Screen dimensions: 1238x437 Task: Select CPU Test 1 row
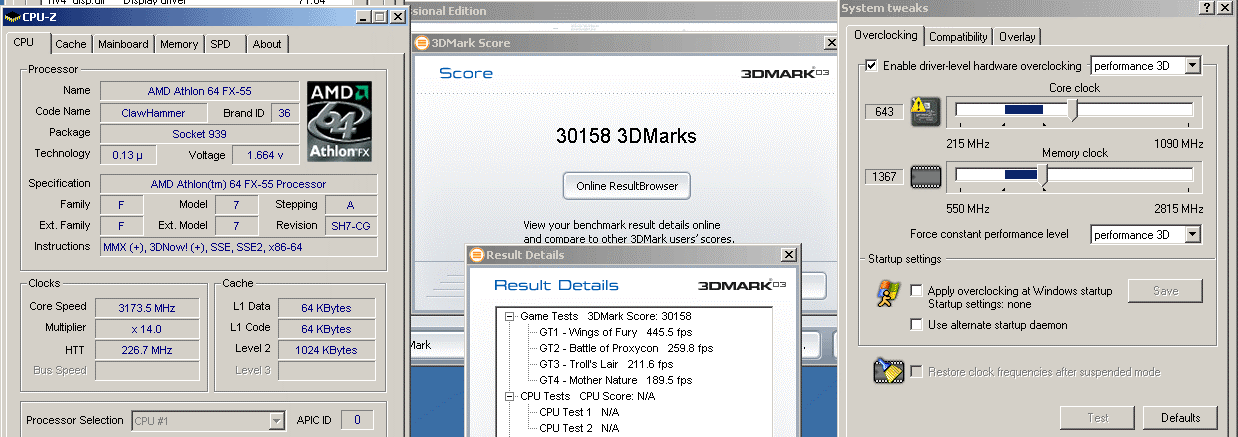pyautogui.click(x=580, y=412)
